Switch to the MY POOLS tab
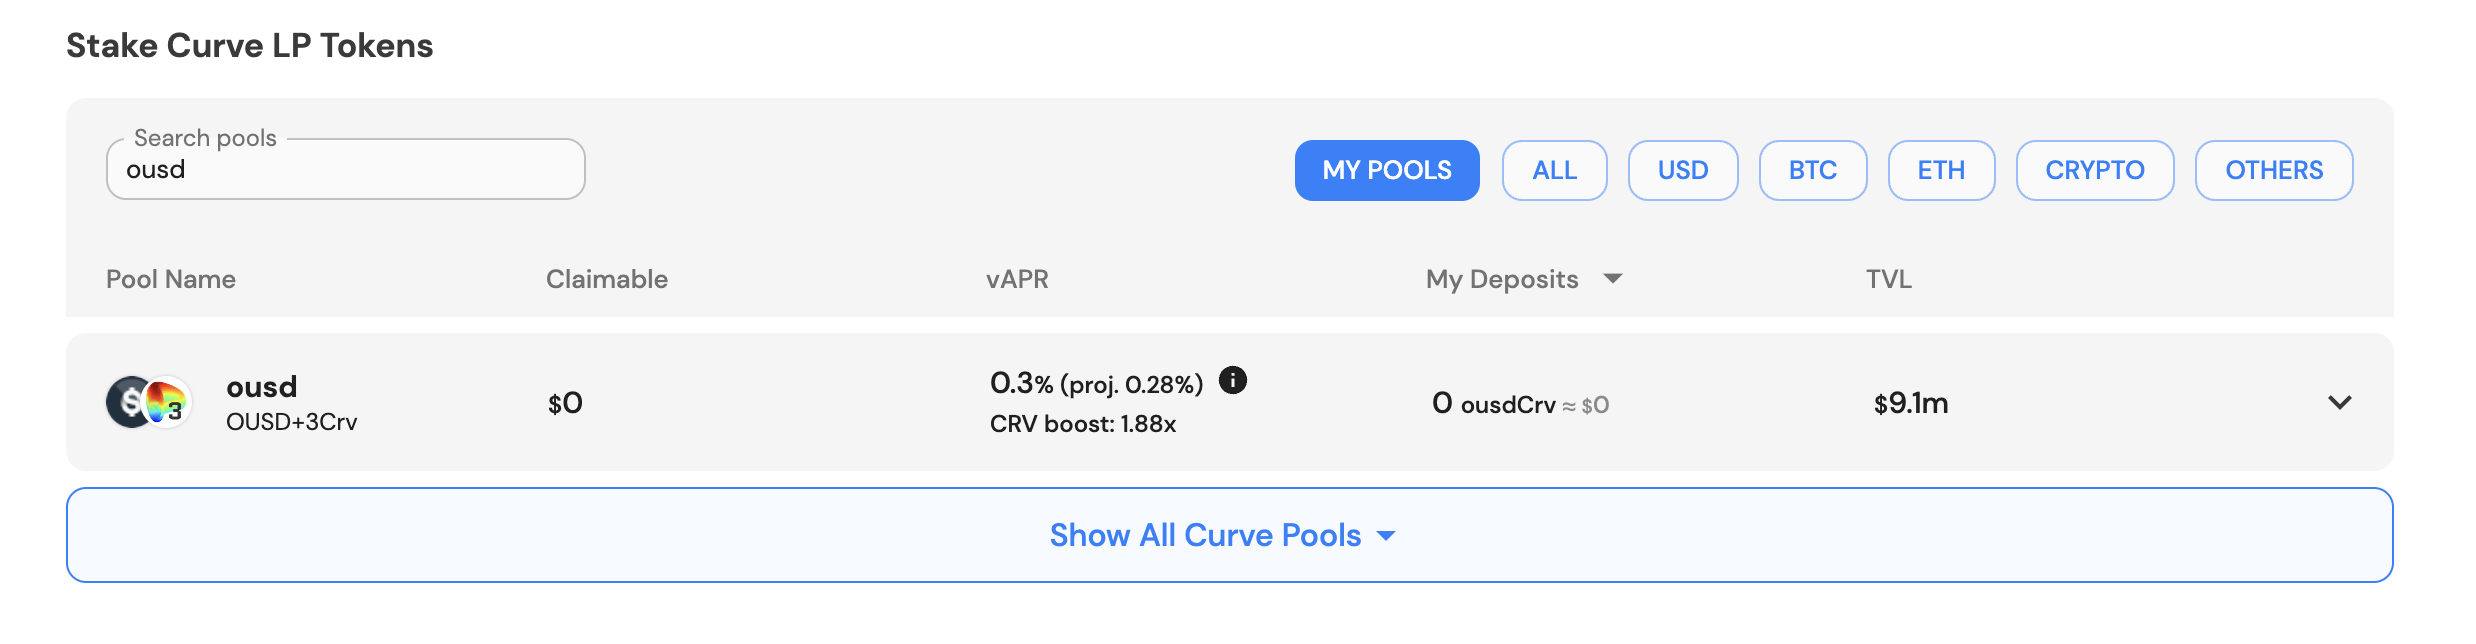Viewport: 2476px width, 644px height. tap(1387, 170)
